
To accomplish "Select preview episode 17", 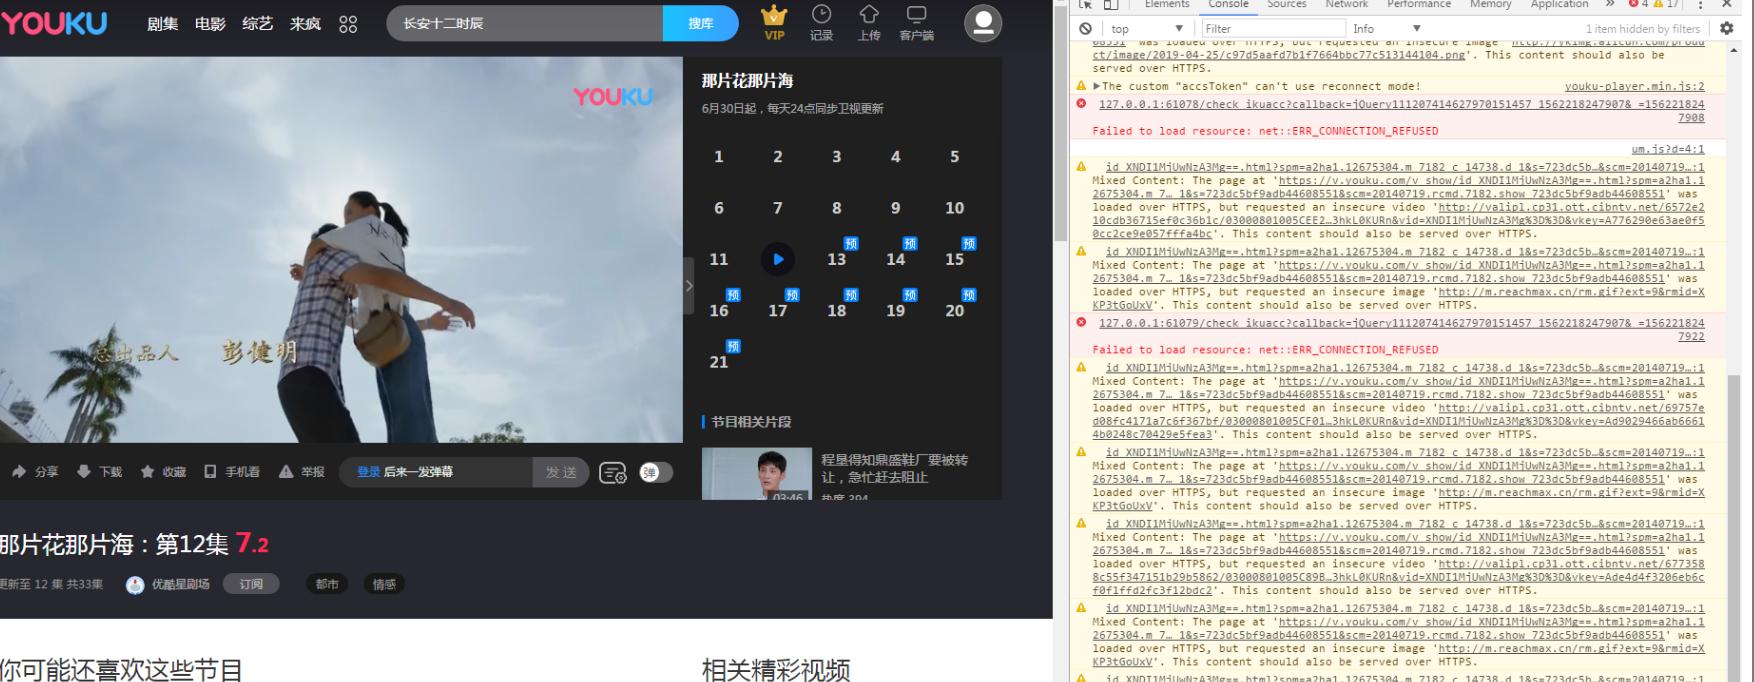I will [x=777, y=310].
